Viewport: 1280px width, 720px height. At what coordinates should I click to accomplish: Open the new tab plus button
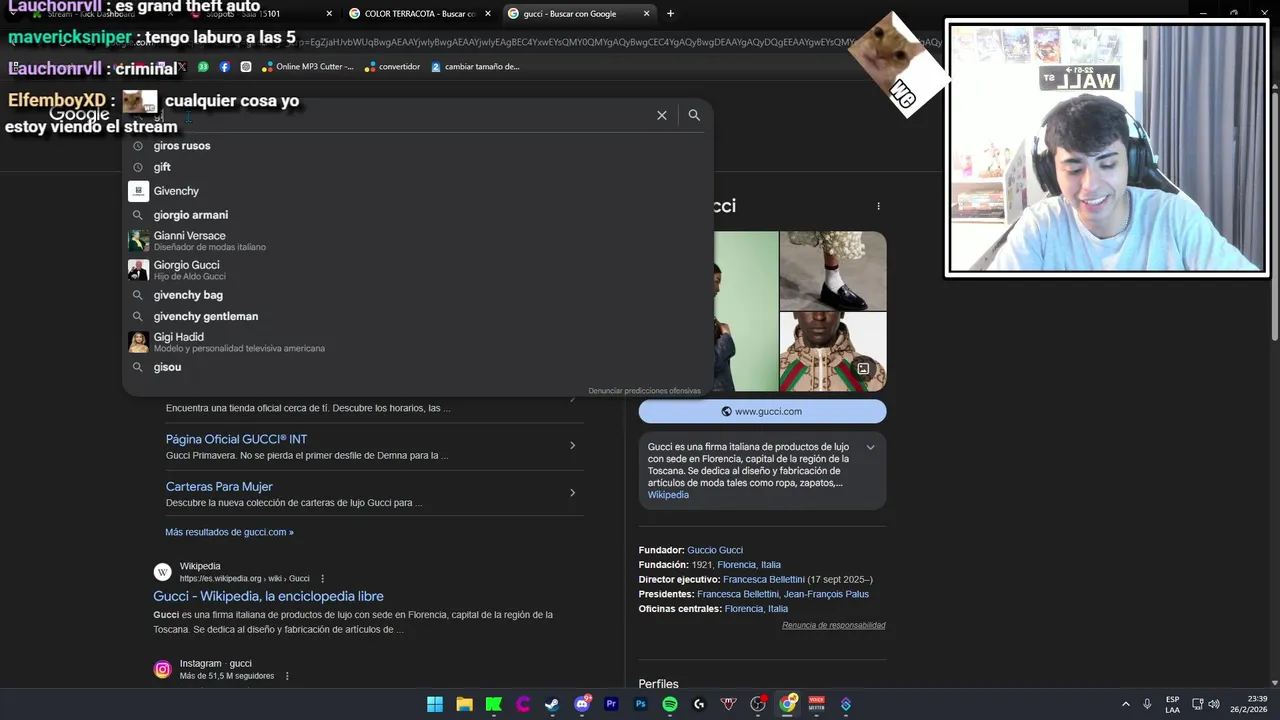coord(670,14)
